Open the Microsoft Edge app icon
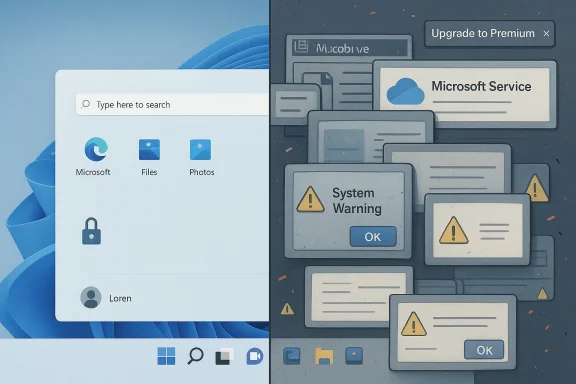This screenshot has height=384, width=576. point(96,149)
